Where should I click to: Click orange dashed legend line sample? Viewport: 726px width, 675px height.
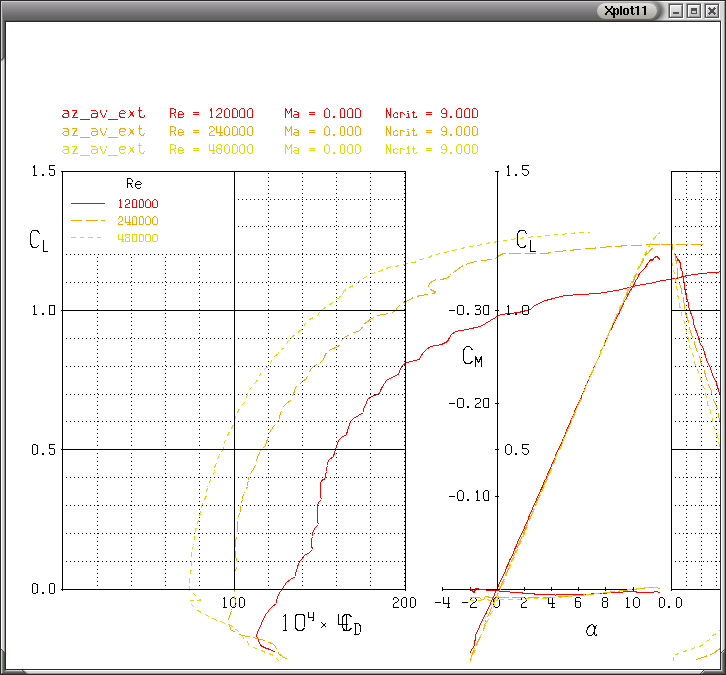coord(88,220)
